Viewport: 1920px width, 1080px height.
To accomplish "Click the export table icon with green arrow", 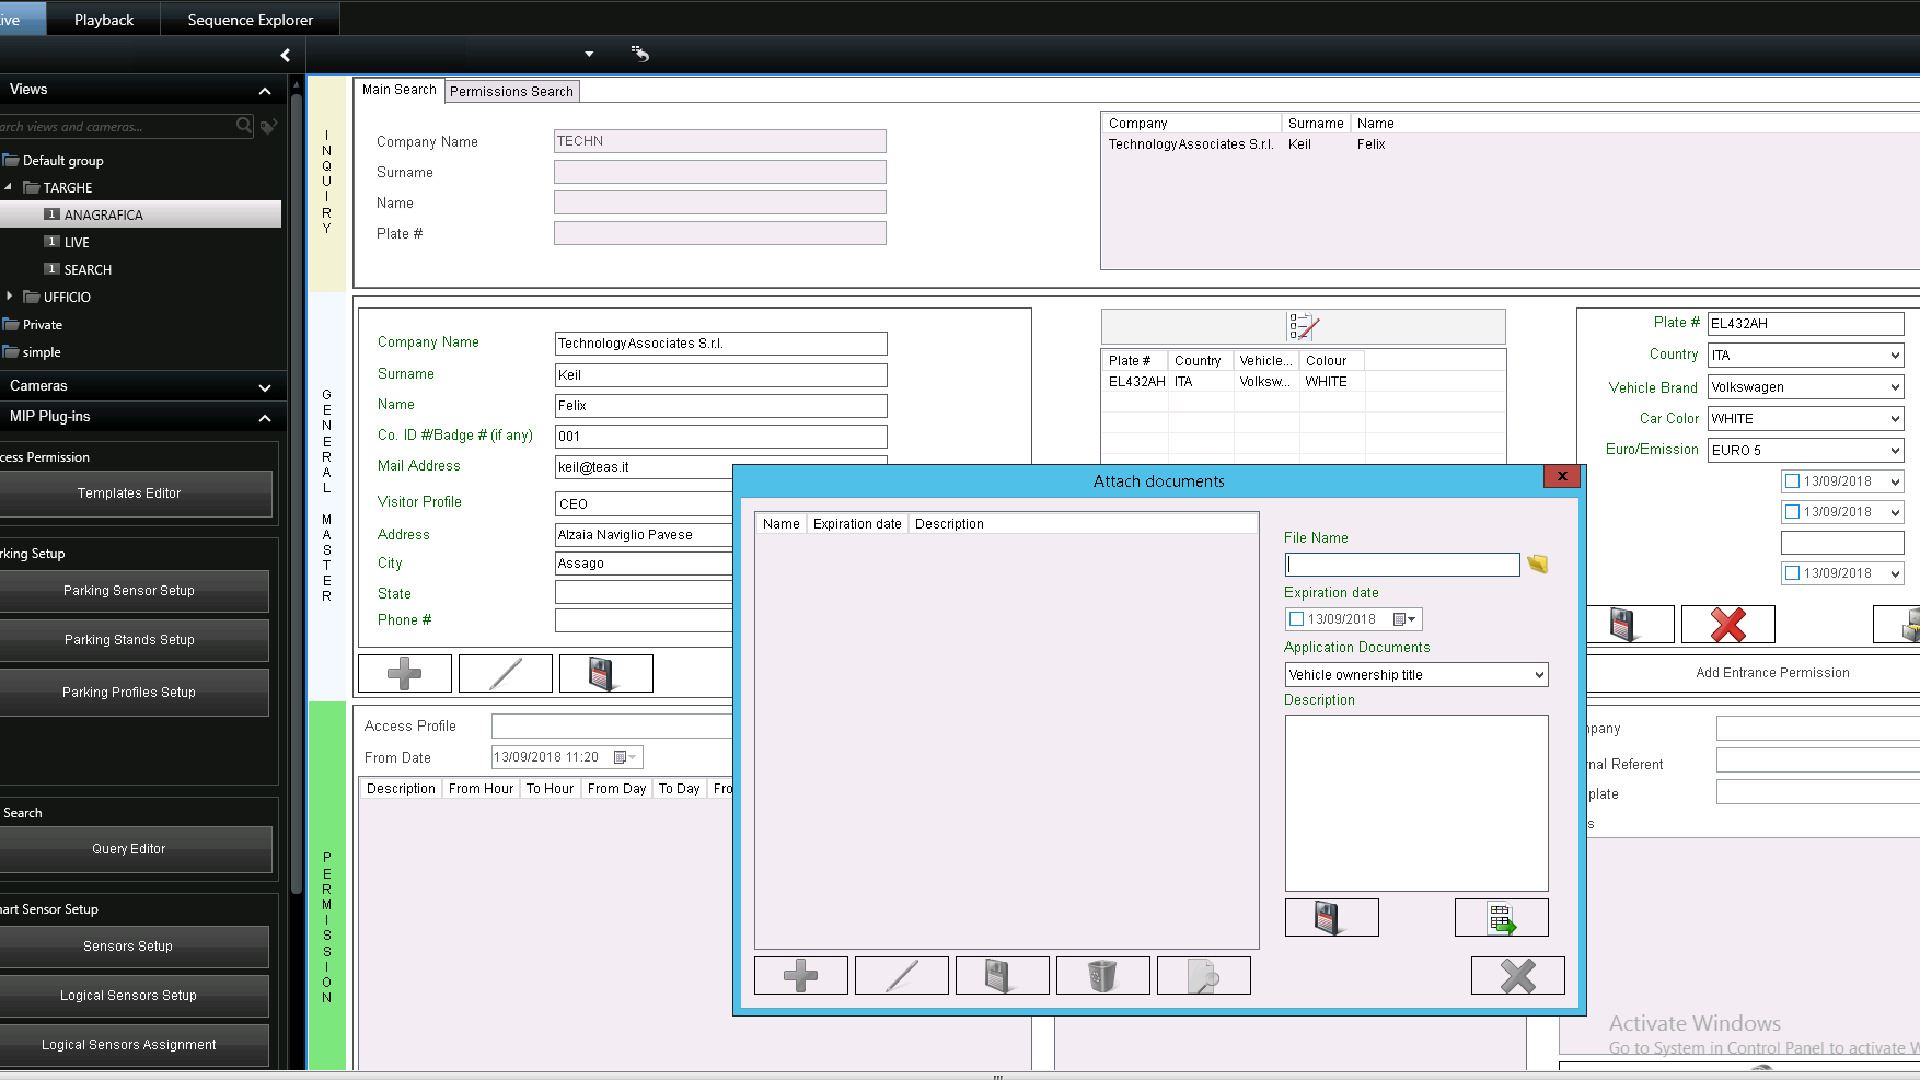I will 1501,918.
